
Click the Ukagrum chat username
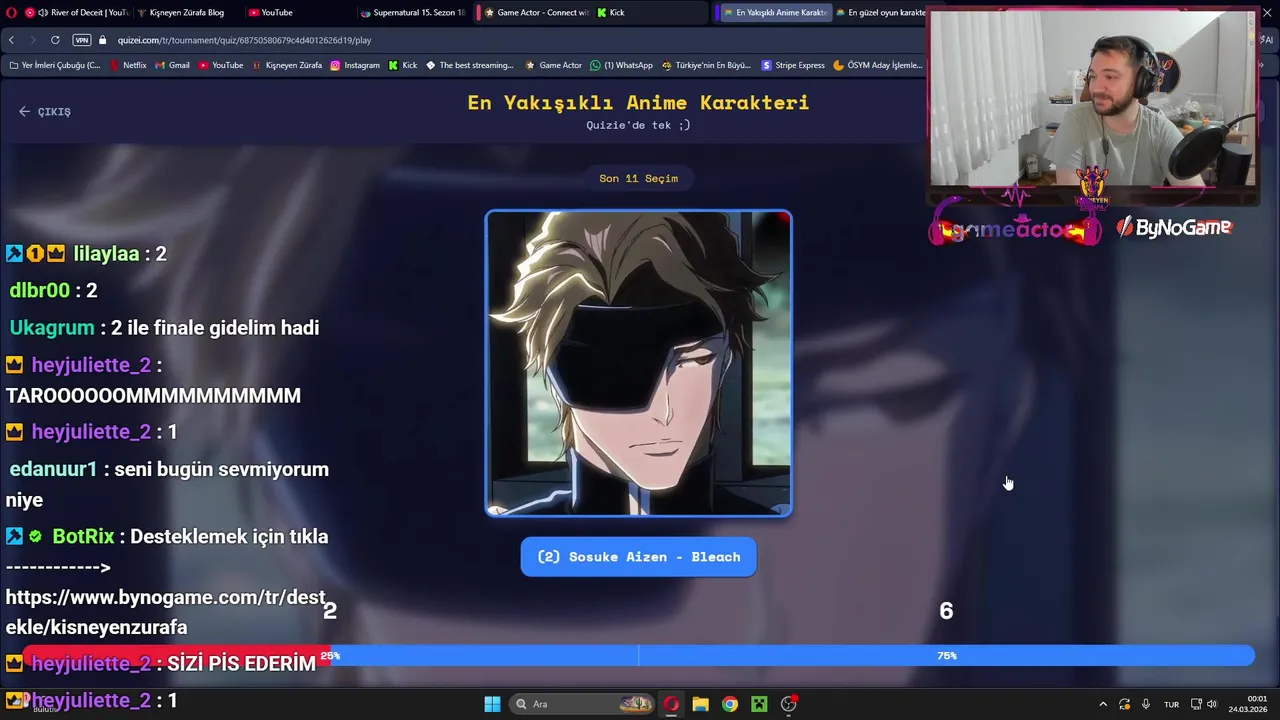52,328
